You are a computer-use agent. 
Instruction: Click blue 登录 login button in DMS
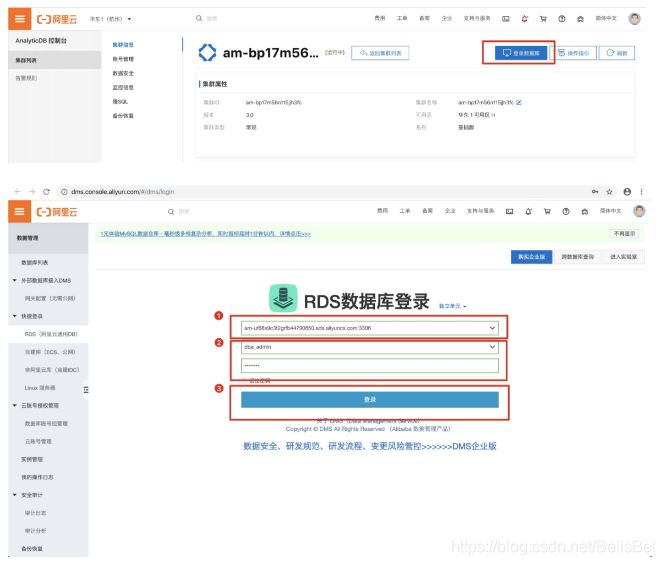click(x=370, y=399)
